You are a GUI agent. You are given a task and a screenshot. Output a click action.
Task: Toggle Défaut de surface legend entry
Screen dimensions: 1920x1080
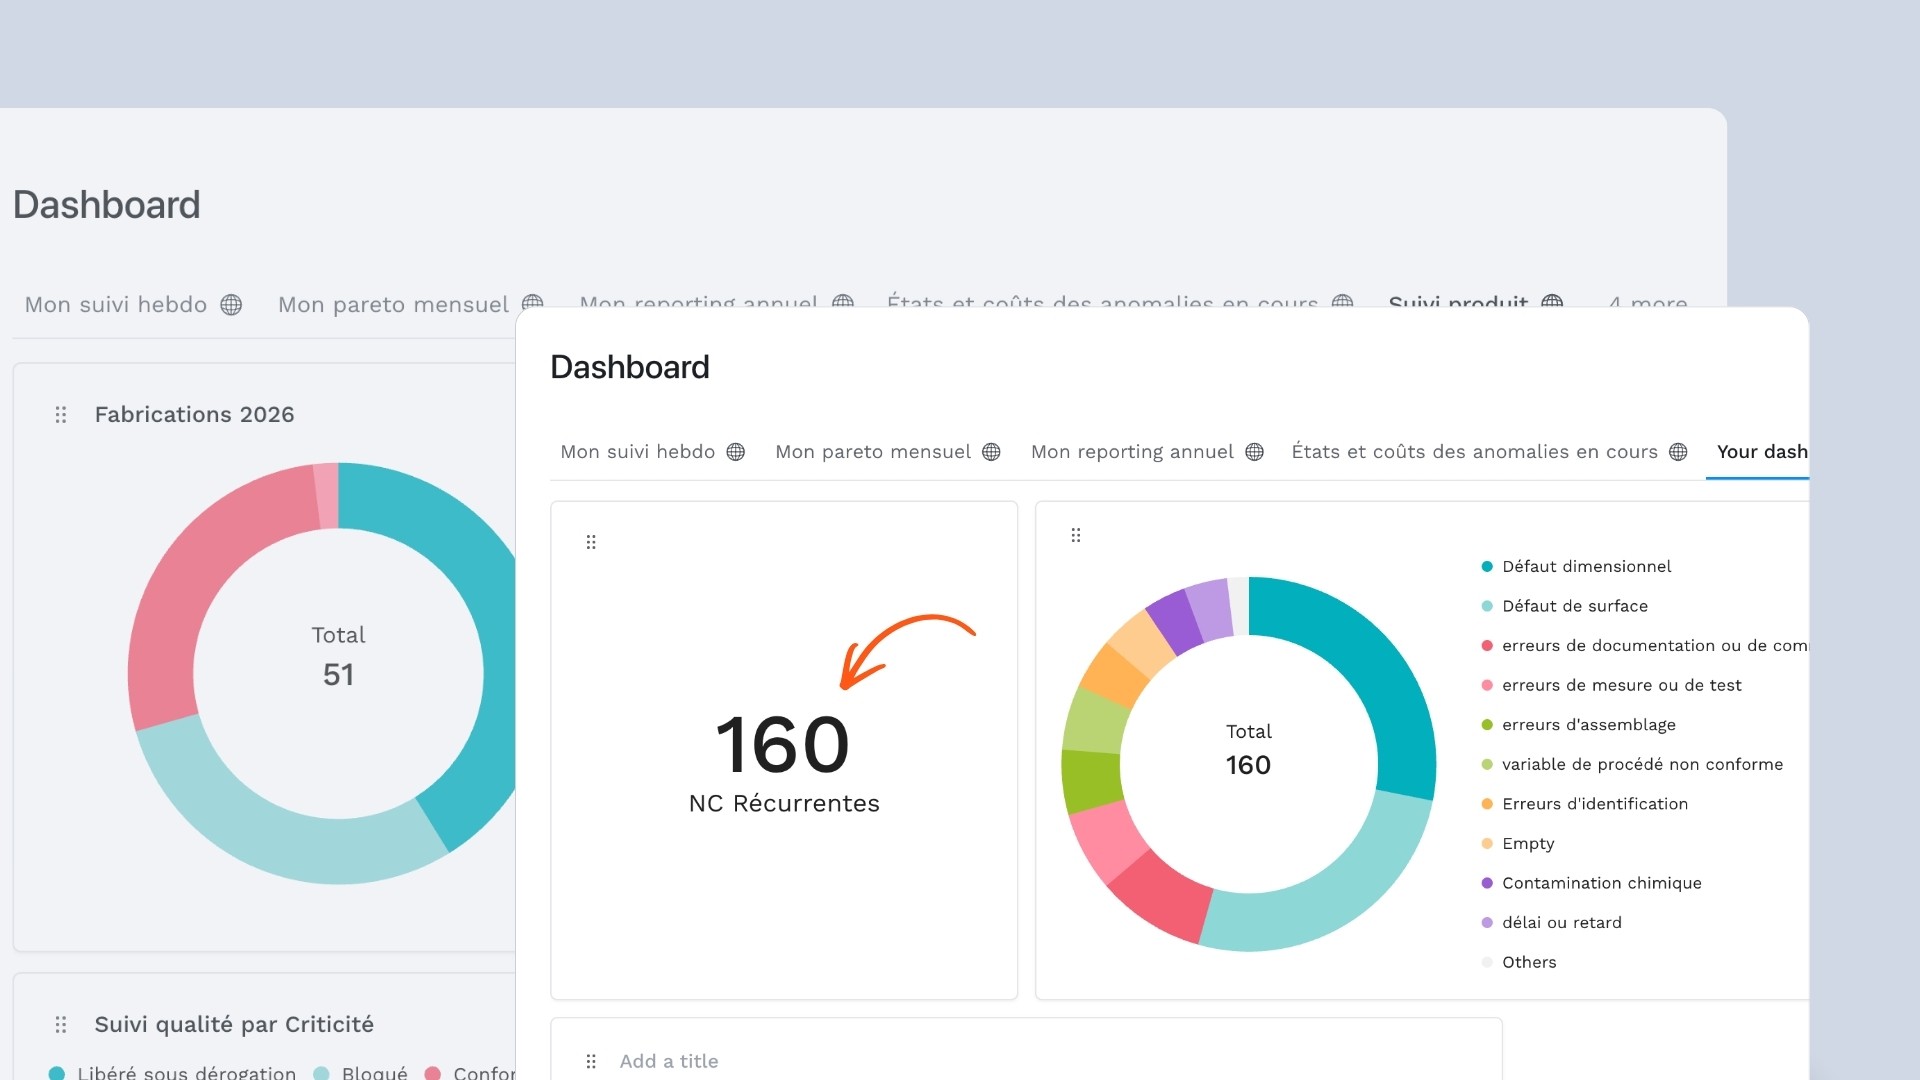tap(1564, 606)
